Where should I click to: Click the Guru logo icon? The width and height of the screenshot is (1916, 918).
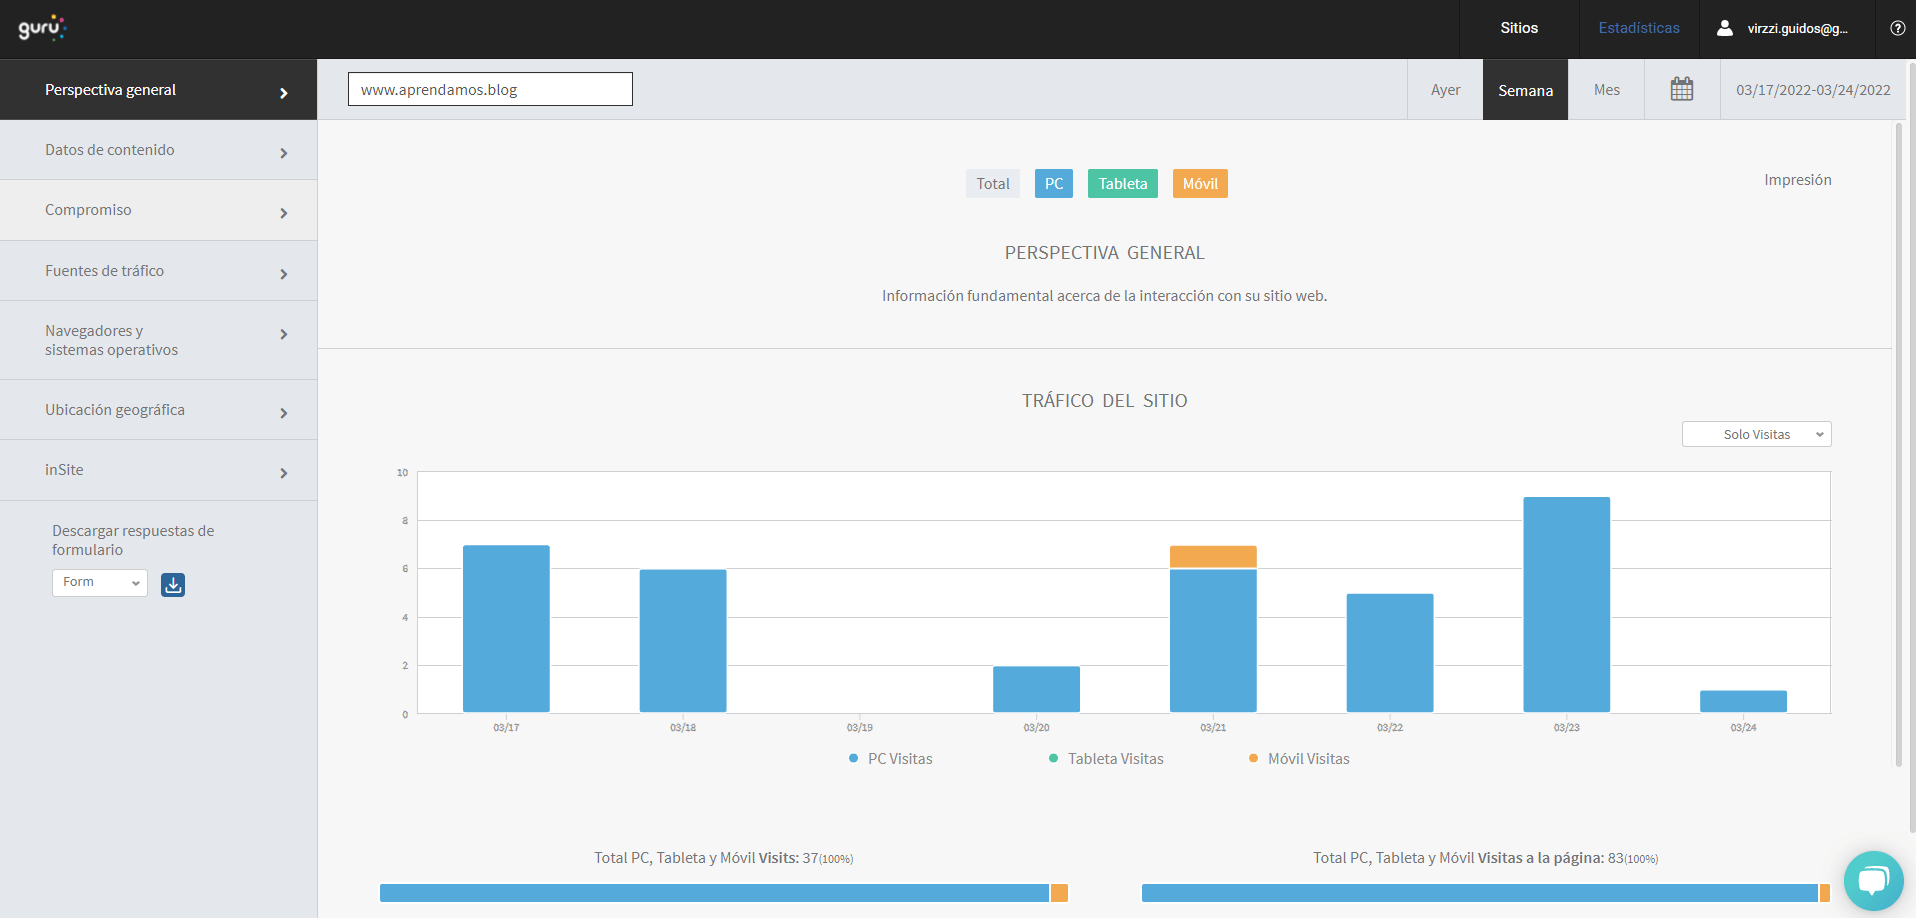pos(41,28)
